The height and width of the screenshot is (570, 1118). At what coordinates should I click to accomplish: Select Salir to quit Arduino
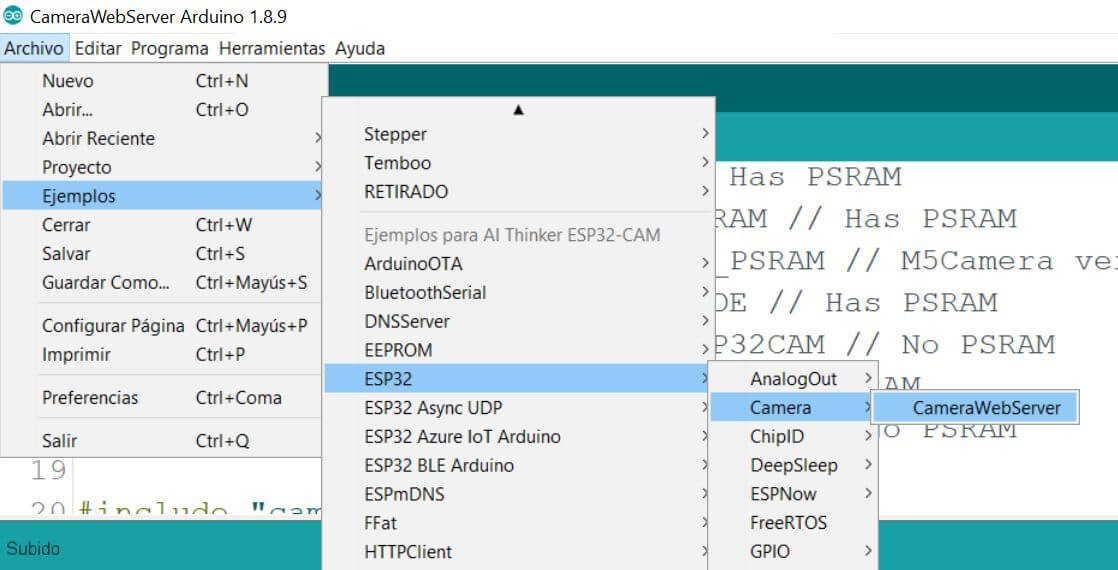60,441
